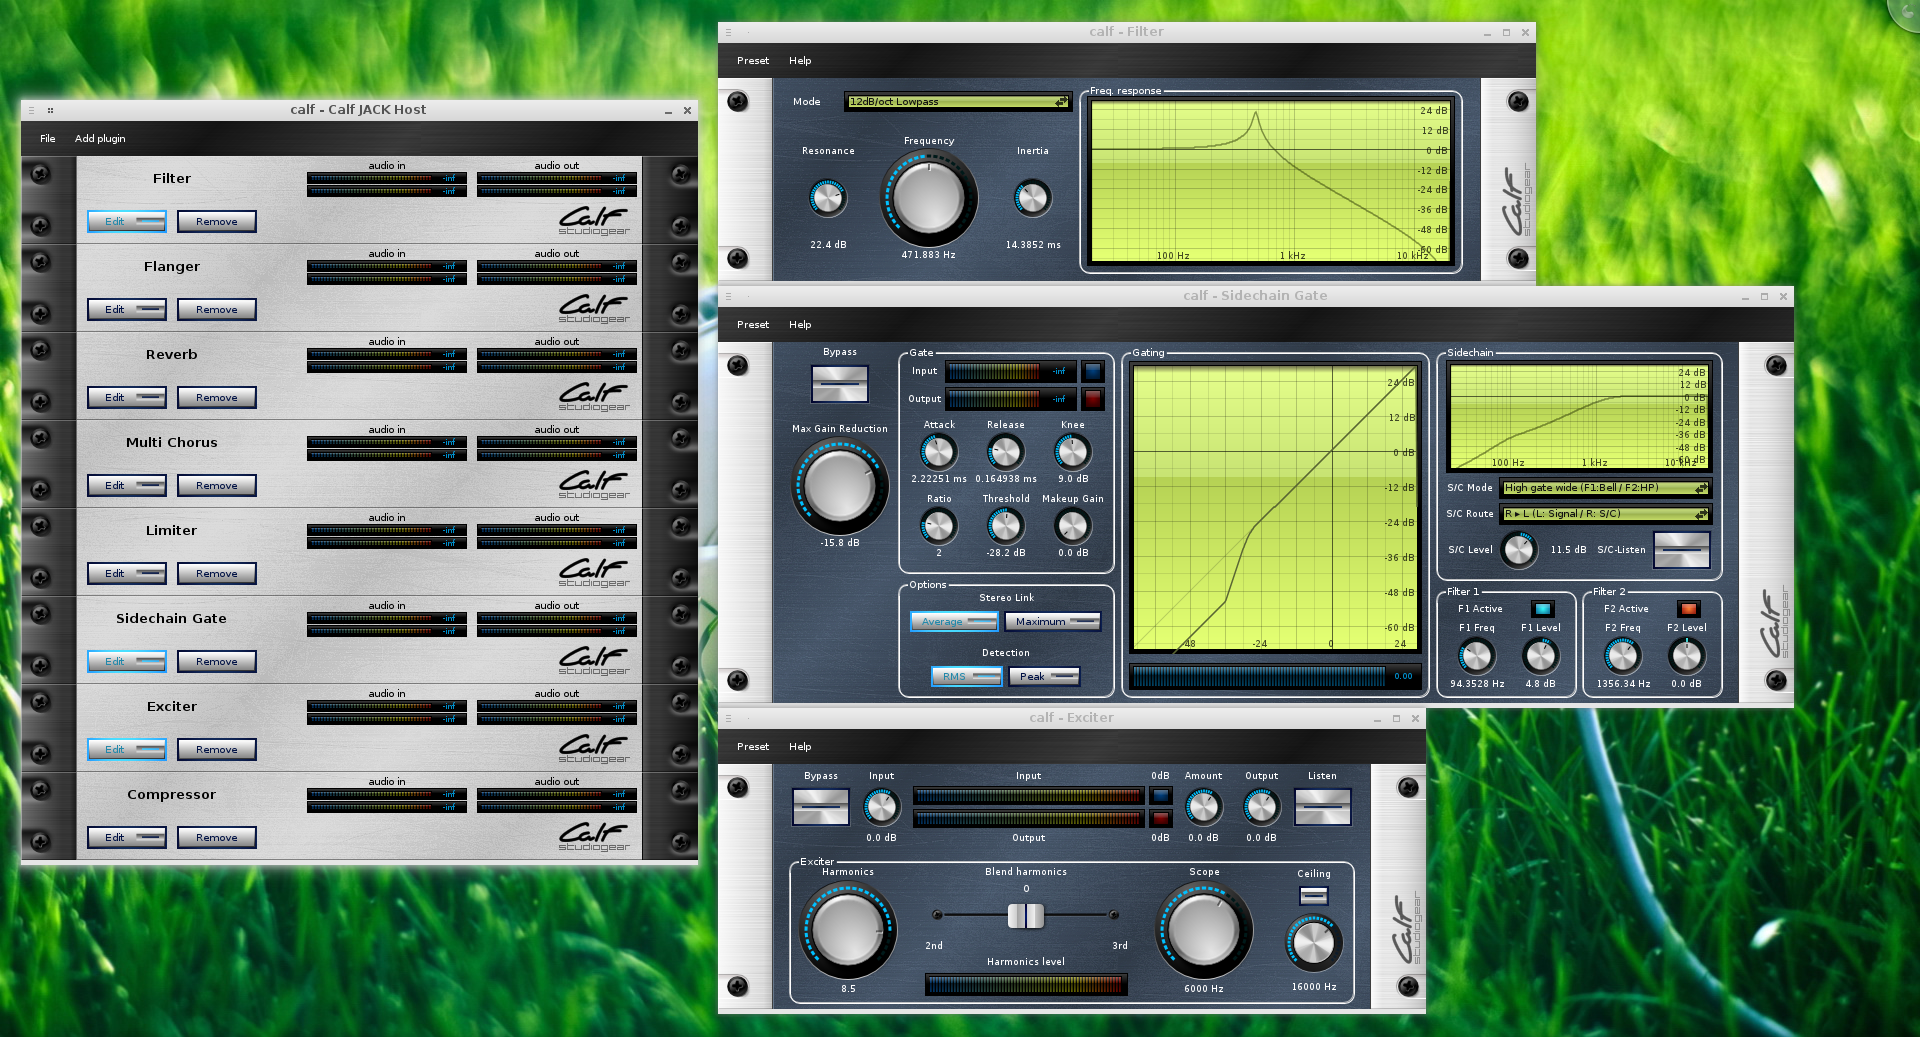Open the Filter Mode dropdown
1920x1037 pixels.
[958, 102]
